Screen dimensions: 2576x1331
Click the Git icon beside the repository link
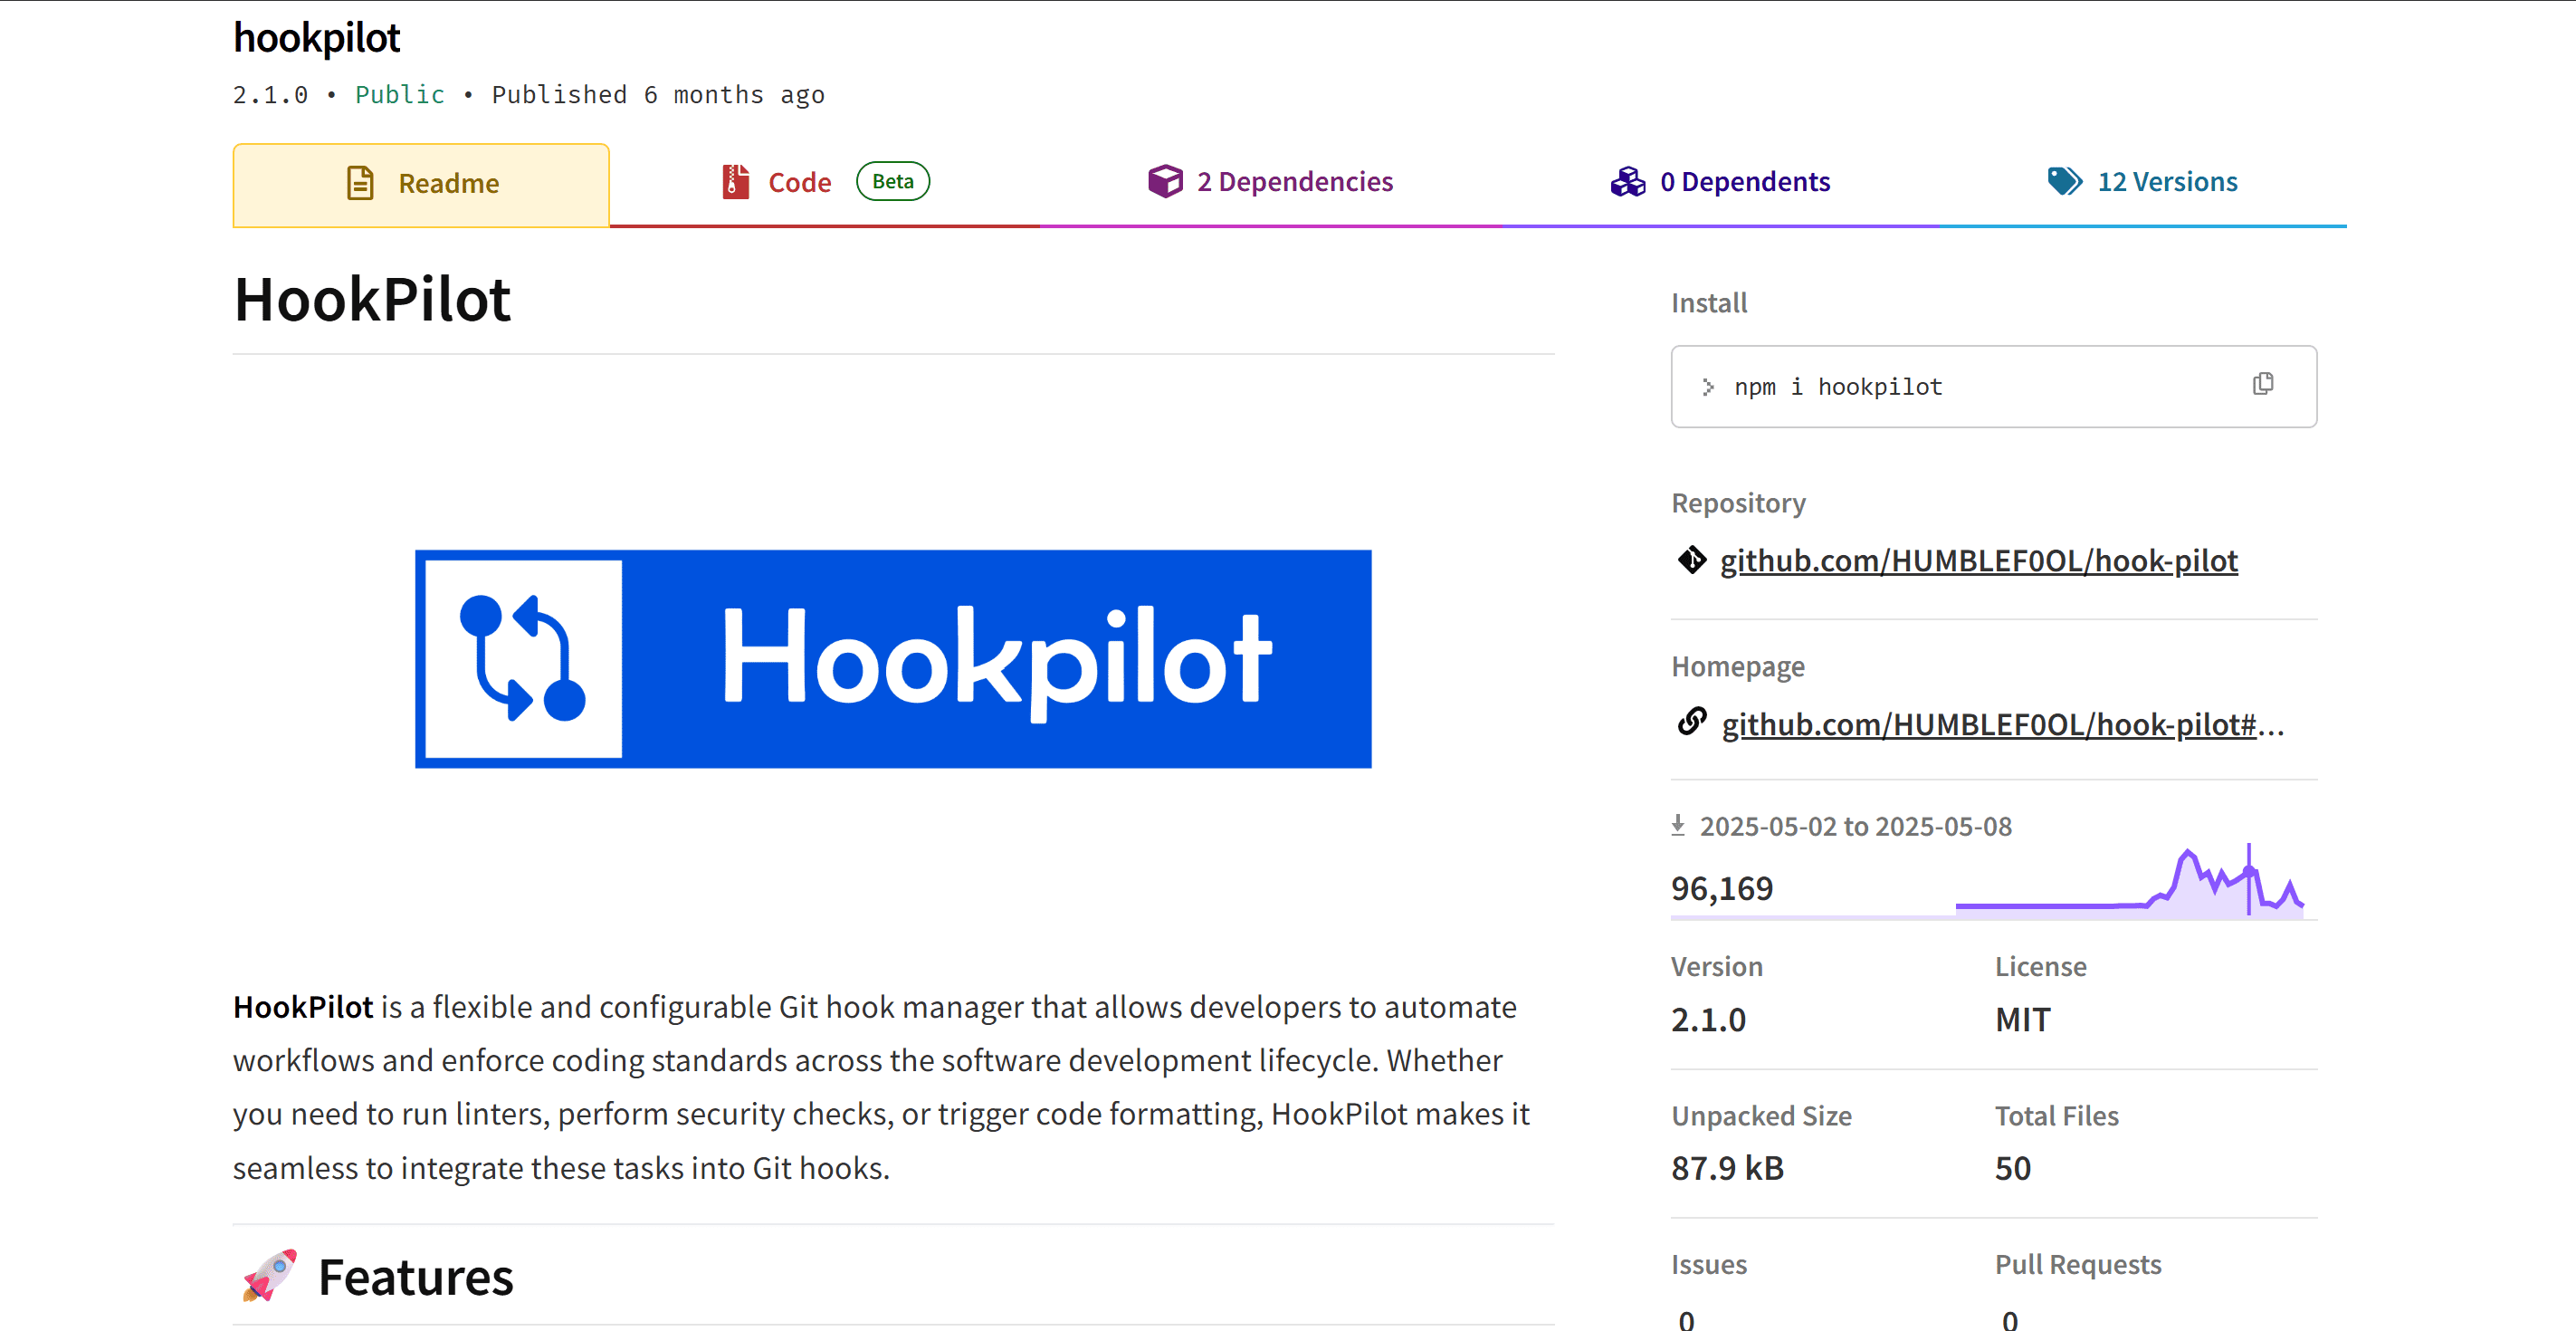(1692, 561)
